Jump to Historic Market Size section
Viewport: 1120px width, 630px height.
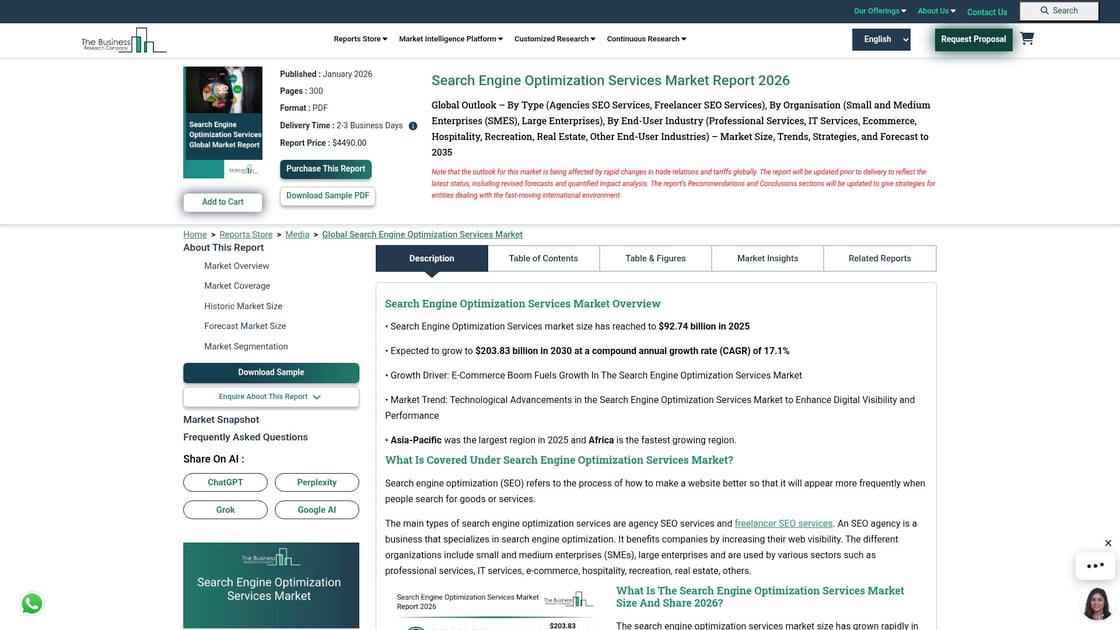(x=243, y=306)
